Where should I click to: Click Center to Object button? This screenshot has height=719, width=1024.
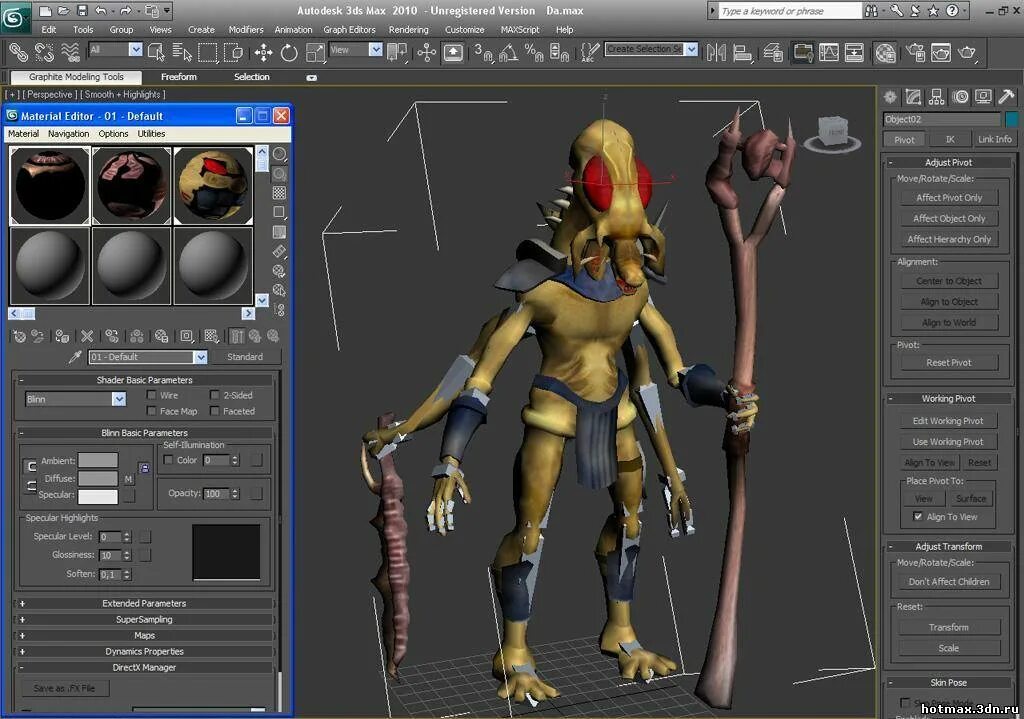(x=948, y=281)
